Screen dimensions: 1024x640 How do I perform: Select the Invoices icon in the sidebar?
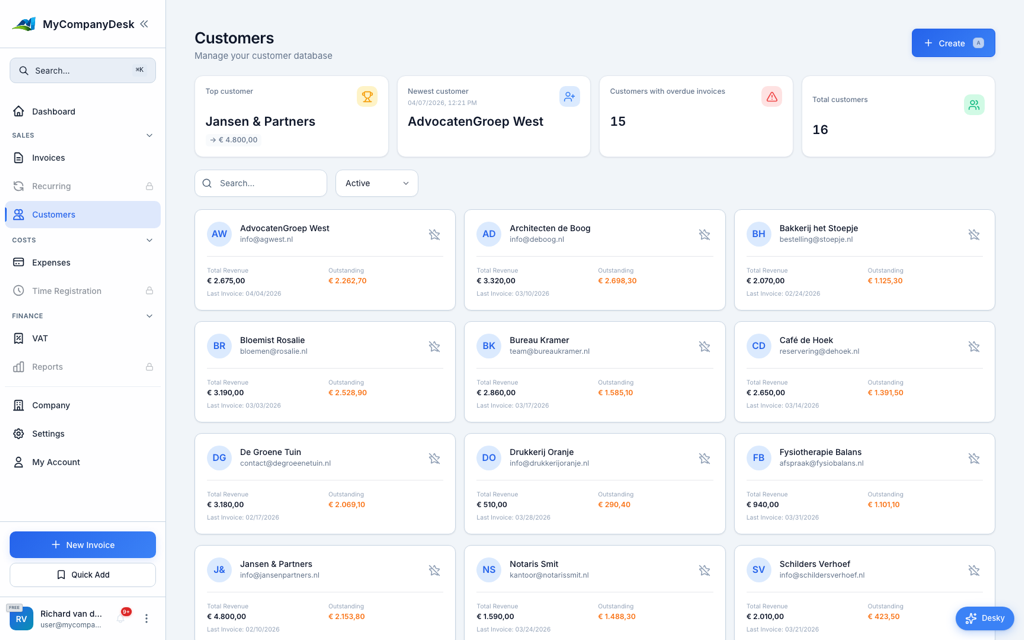tap(21, 157)
